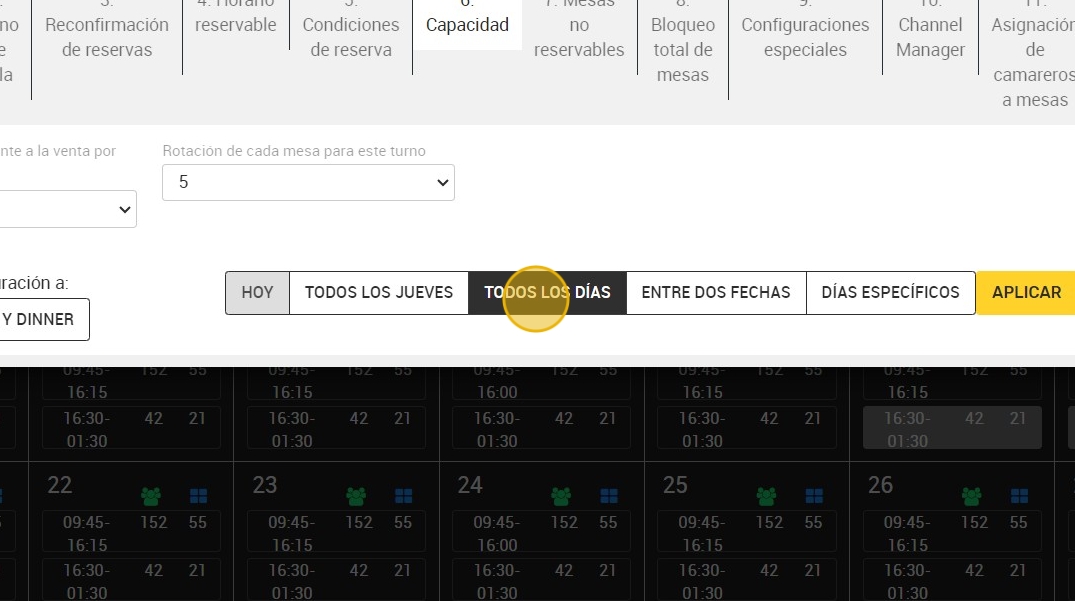
Task: Click green people icon on day 26
Action: point(971,495)
